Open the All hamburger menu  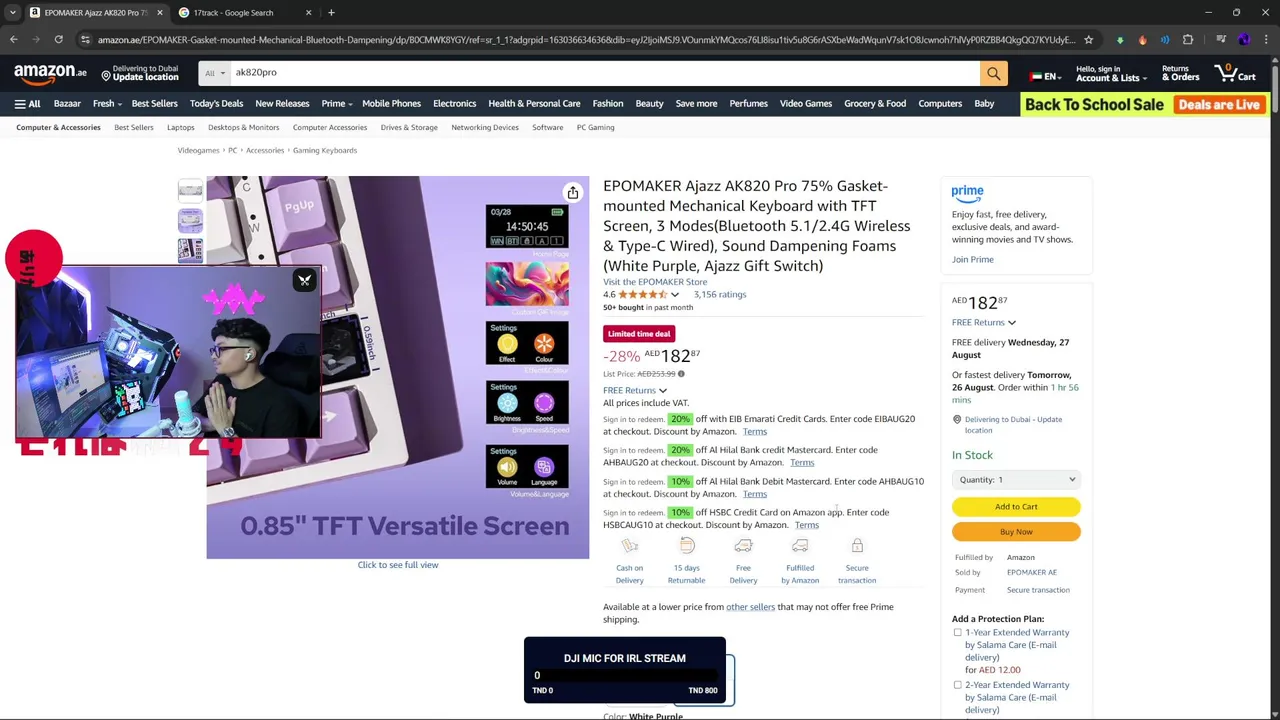point(27,104)
